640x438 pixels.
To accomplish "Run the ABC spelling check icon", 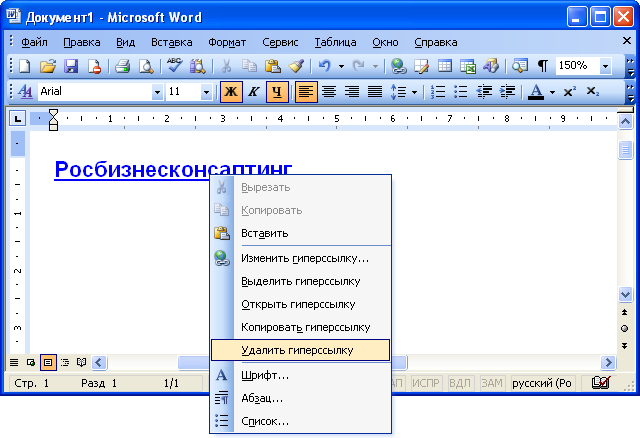I will pos(175,66).
